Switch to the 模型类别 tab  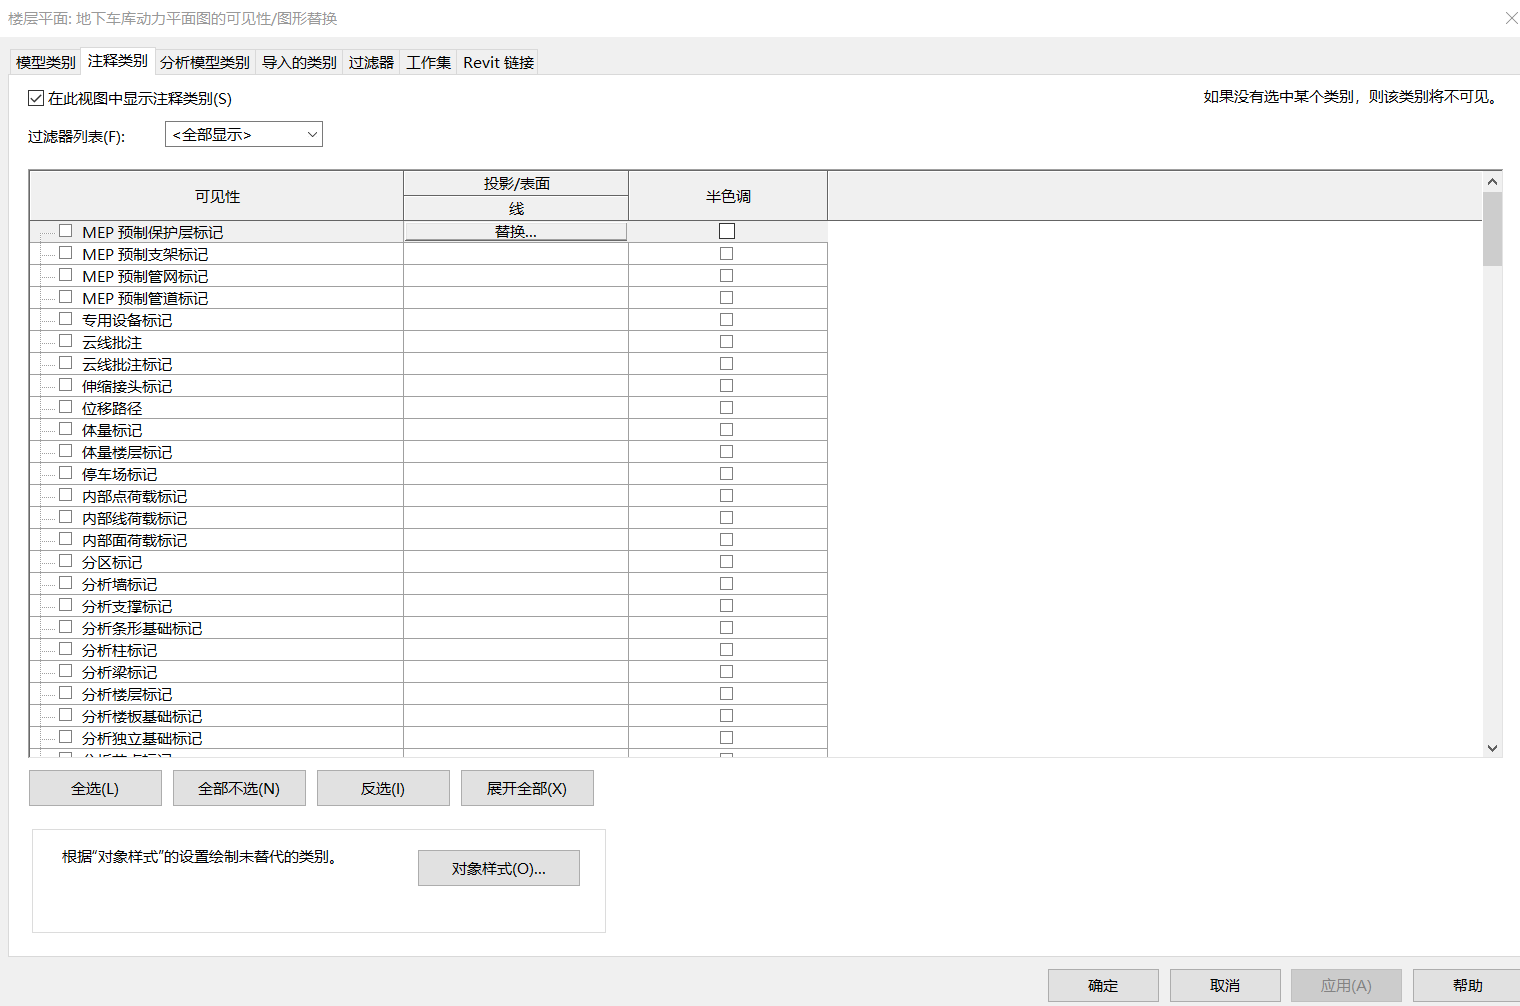pyautogui.click(x=46, y=62)
